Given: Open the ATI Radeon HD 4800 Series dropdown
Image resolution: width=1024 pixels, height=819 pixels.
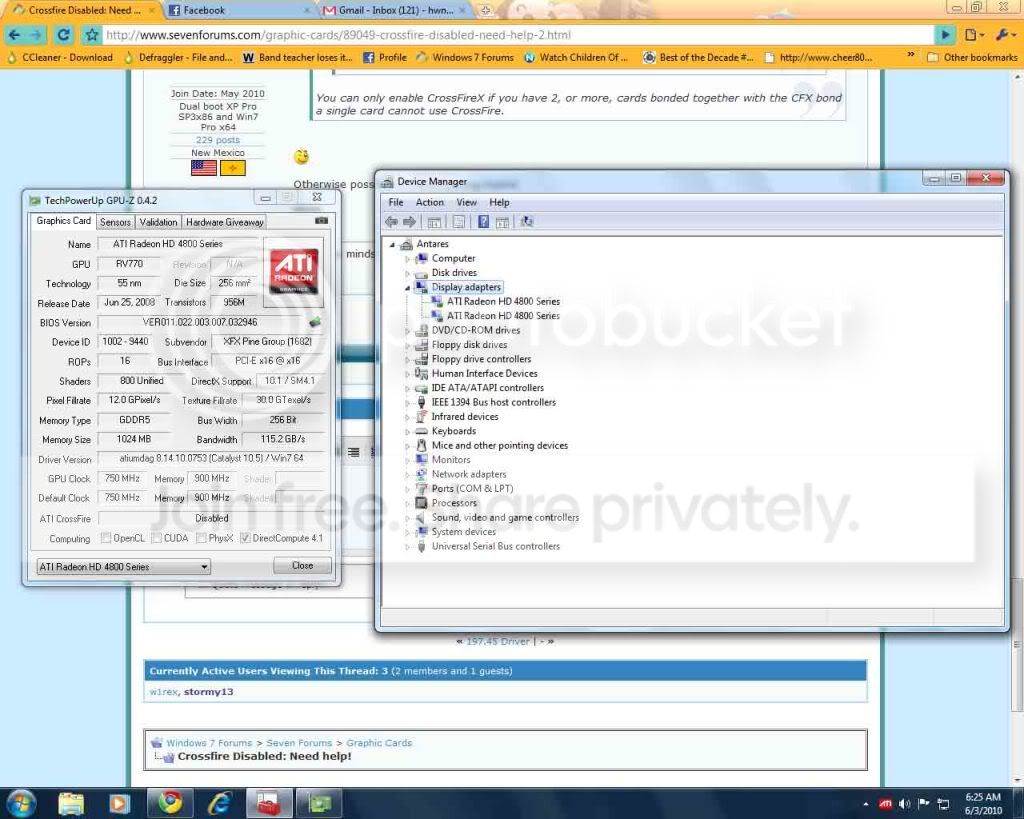Looking at the screenshot, I should click(x=123, y=567).
